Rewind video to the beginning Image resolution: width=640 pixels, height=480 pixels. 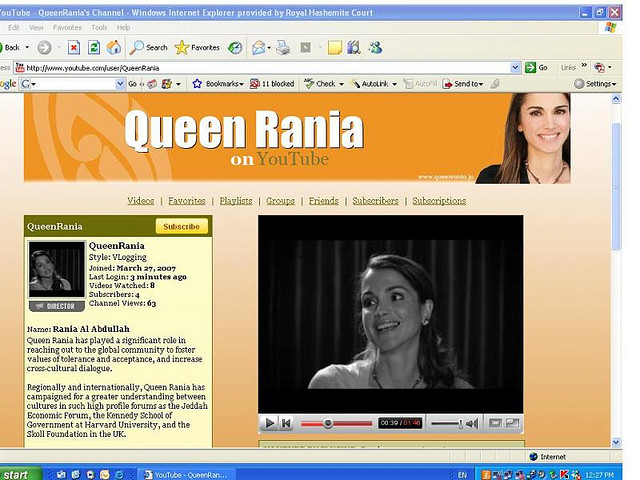tap(286, 424)
